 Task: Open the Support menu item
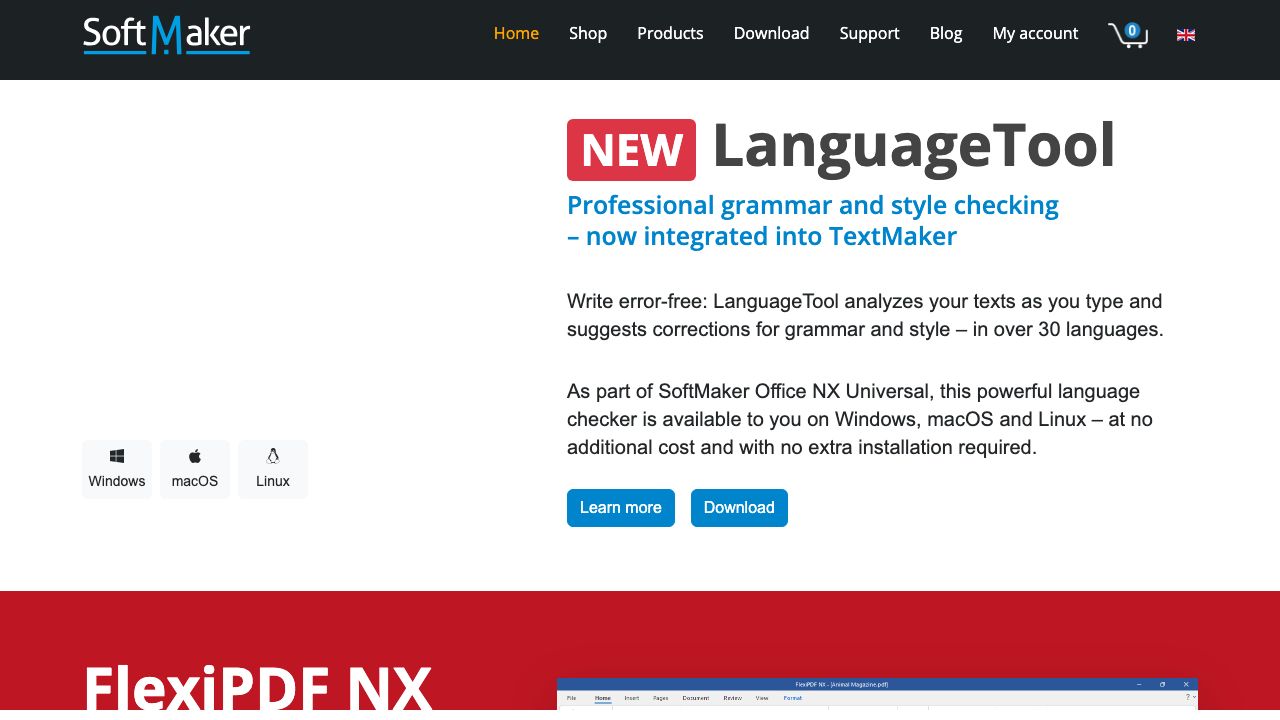pos(869,33)
